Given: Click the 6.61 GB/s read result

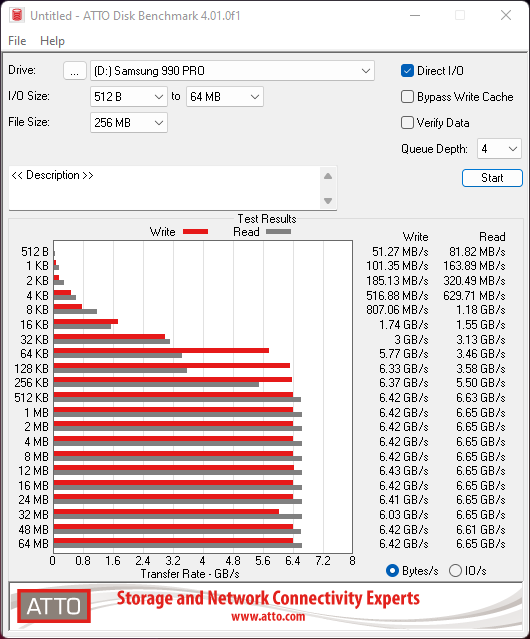Looking at the screenshot, I should click(x=481, y=529).
